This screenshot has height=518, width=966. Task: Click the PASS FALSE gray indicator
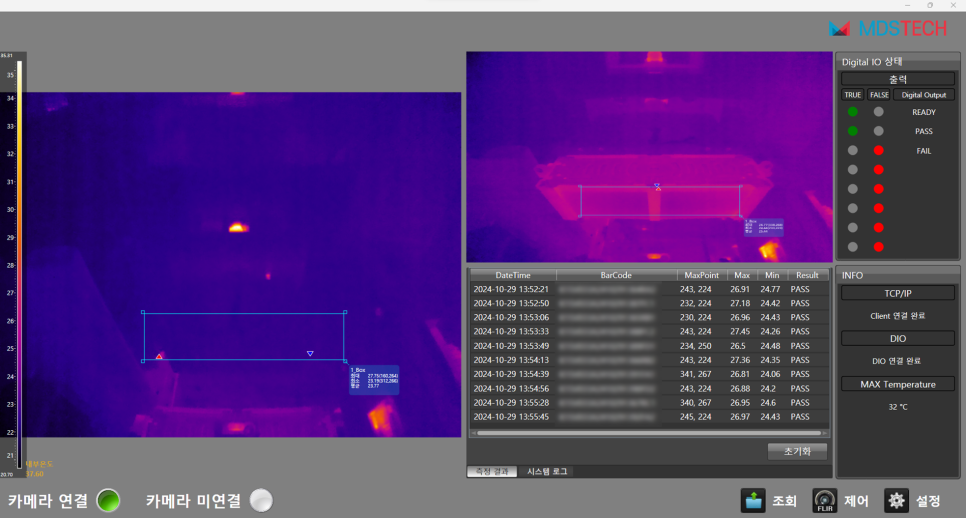(879, 131)
